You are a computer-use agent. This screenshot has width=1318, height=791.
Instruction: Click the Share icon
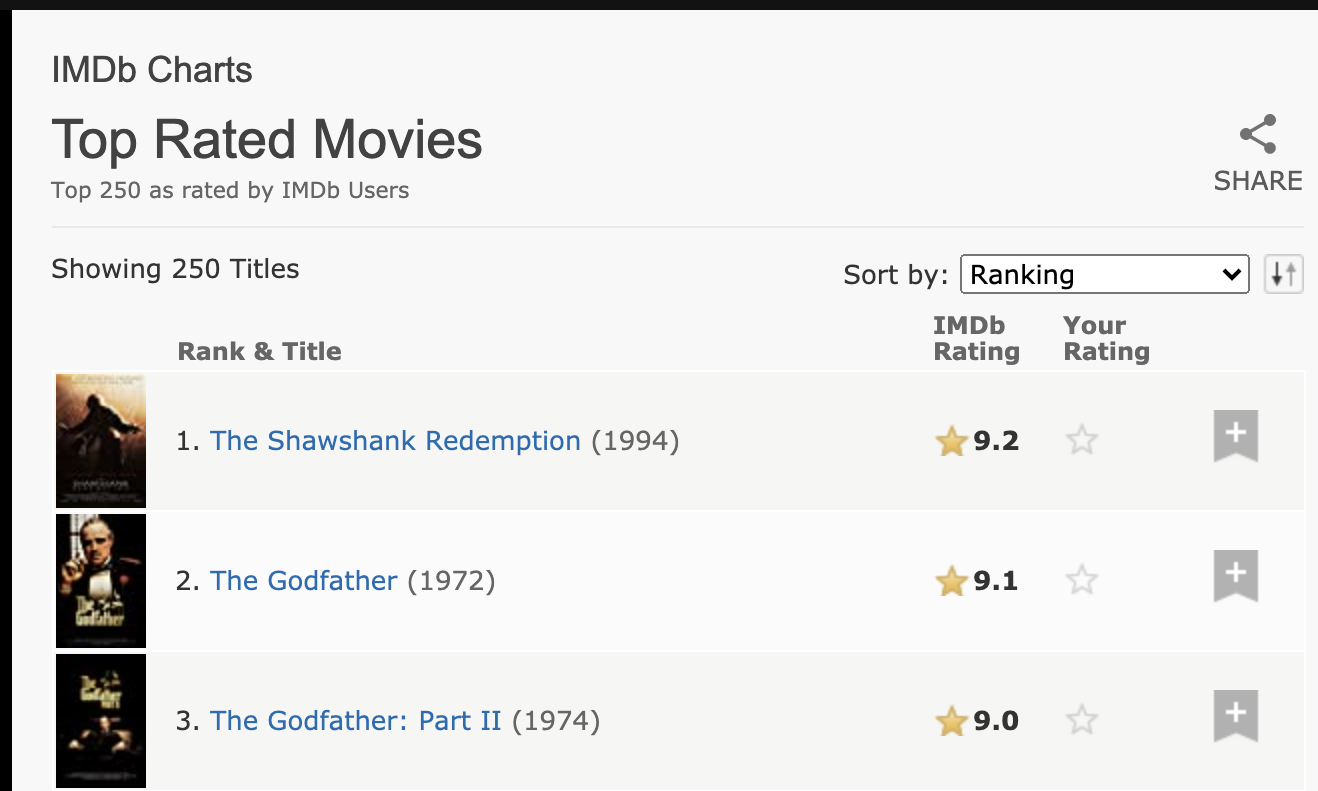pyautogui.click(x=1257, y=135)
